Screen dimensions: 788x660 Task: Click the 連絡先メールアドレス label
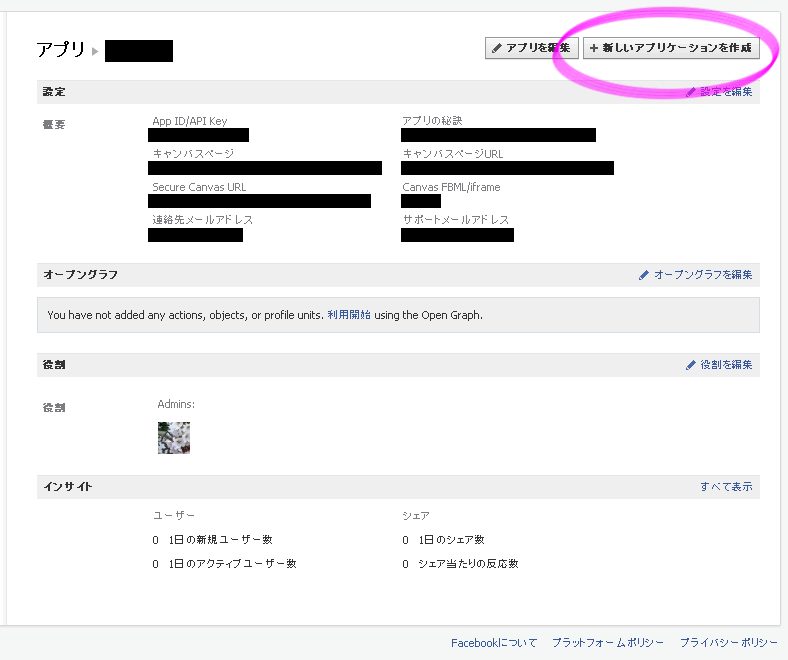[x=203, y=220]
